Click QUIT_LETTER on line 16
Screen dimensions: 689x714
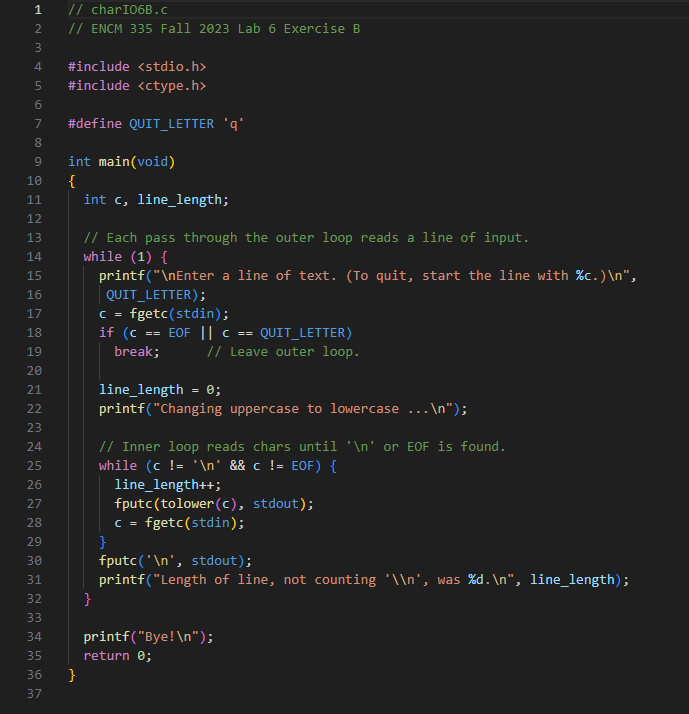pos(148,295)
